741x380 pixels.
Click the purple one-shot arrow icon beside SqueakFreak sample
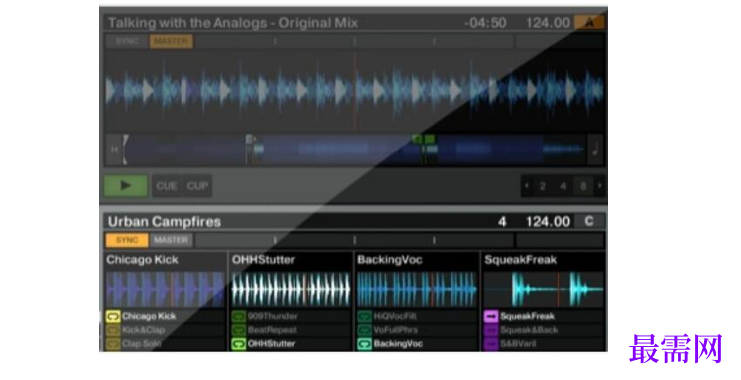tap(491, 316)
